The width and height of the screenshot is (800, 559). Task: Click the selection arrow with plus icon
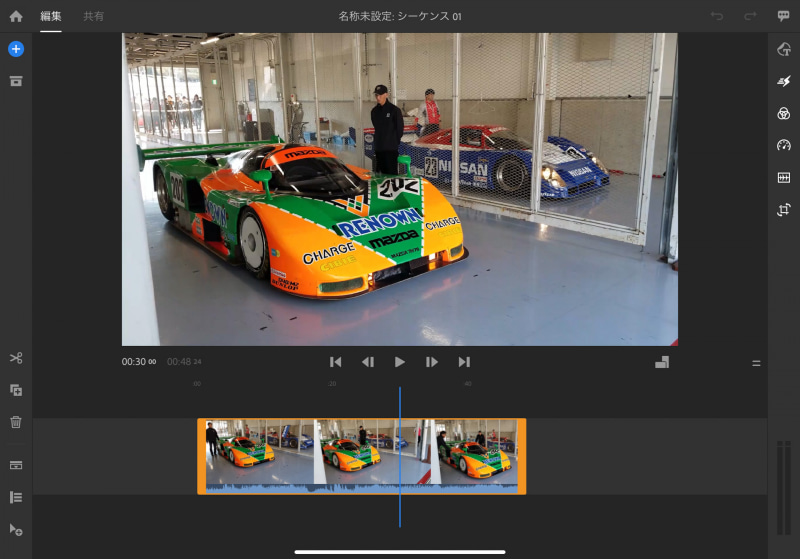click(x=16, y=530)
